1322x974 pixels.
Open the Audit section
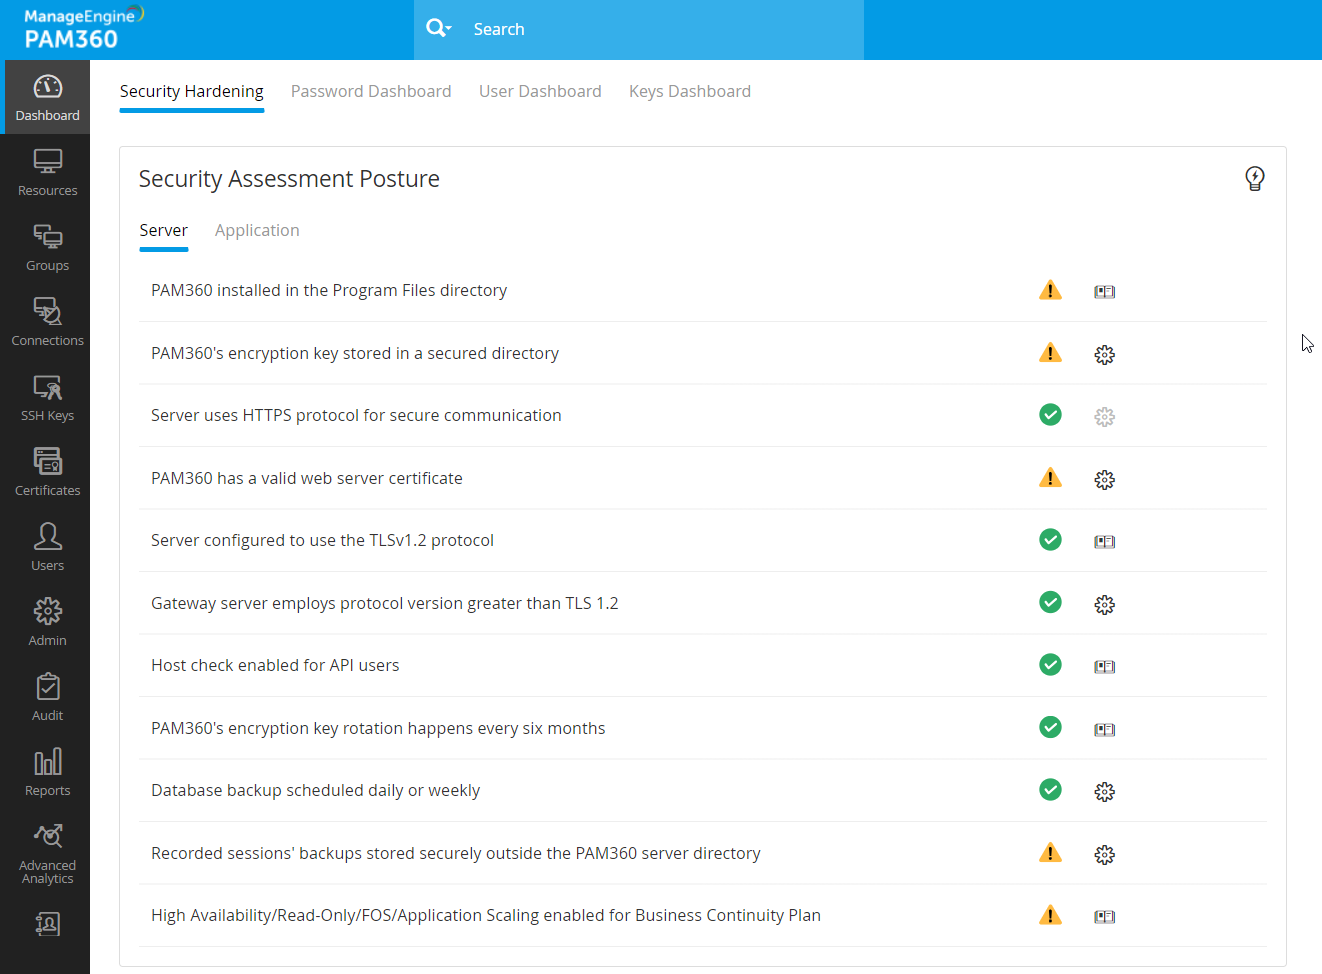pos(47,697)
